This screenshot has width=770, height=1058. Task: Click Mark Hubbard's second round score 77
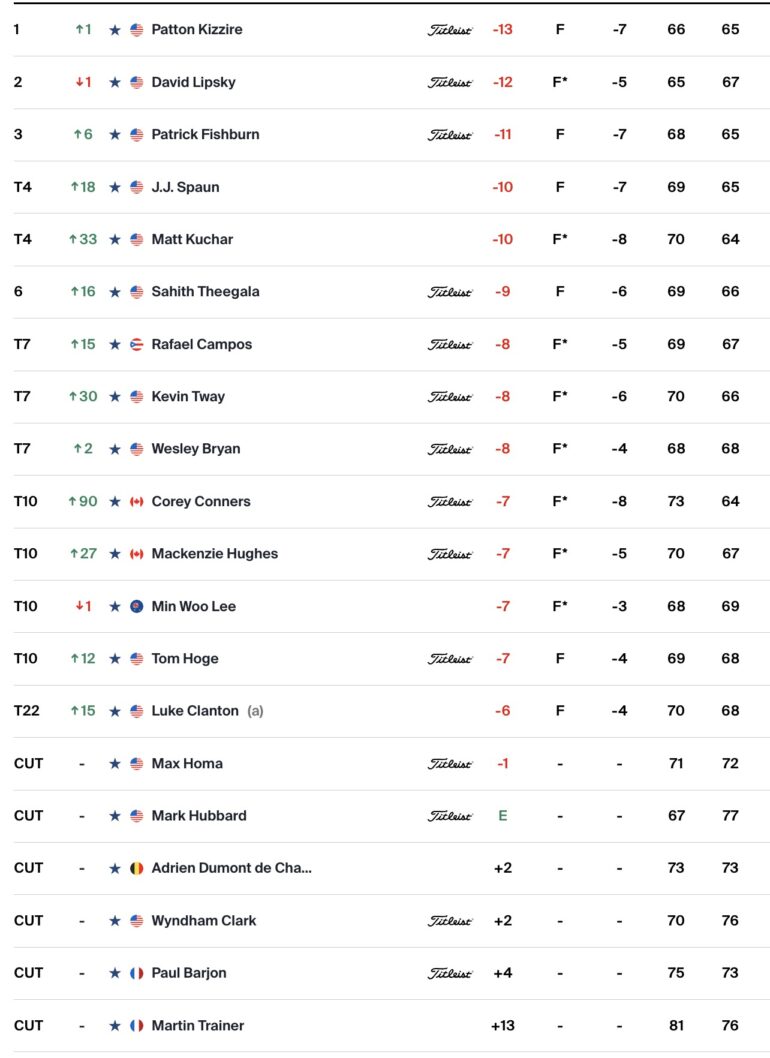pos(730,816)
